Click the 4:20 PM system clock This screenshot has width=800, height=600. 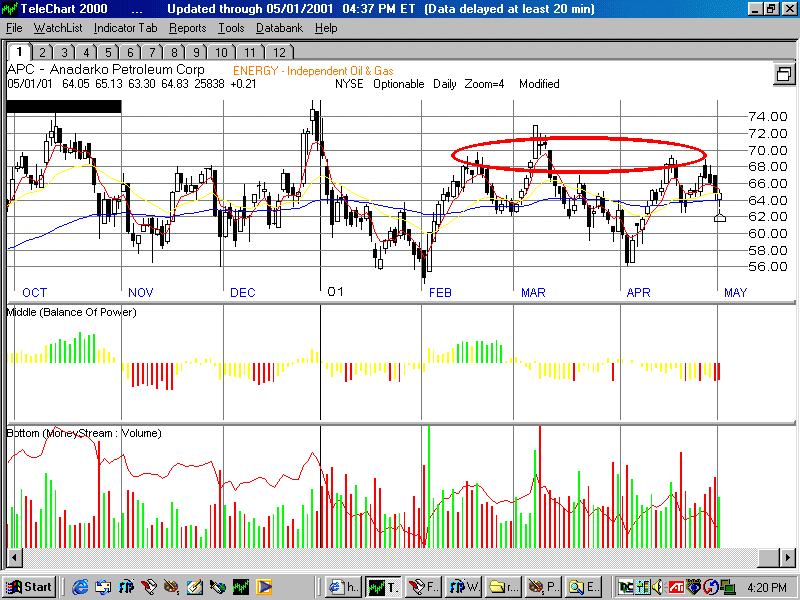766,588
